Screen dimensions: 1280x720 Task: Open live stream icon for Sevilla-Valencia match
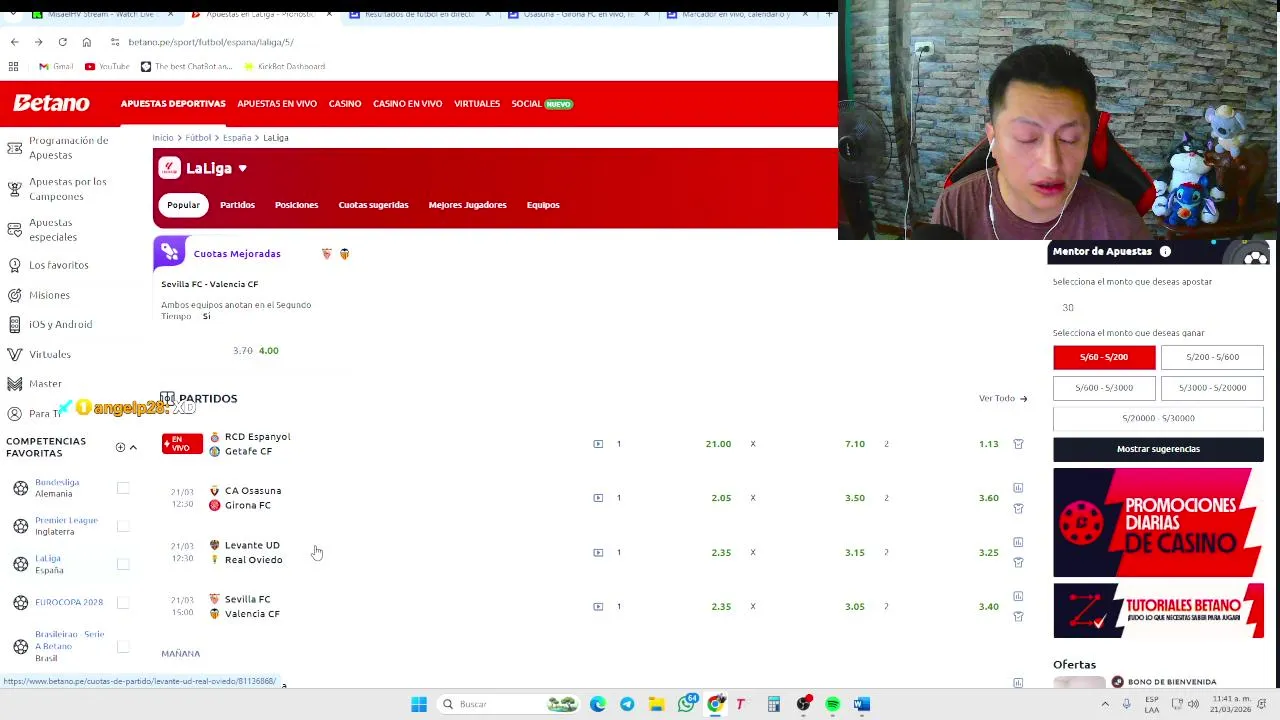tap(598, 606)
